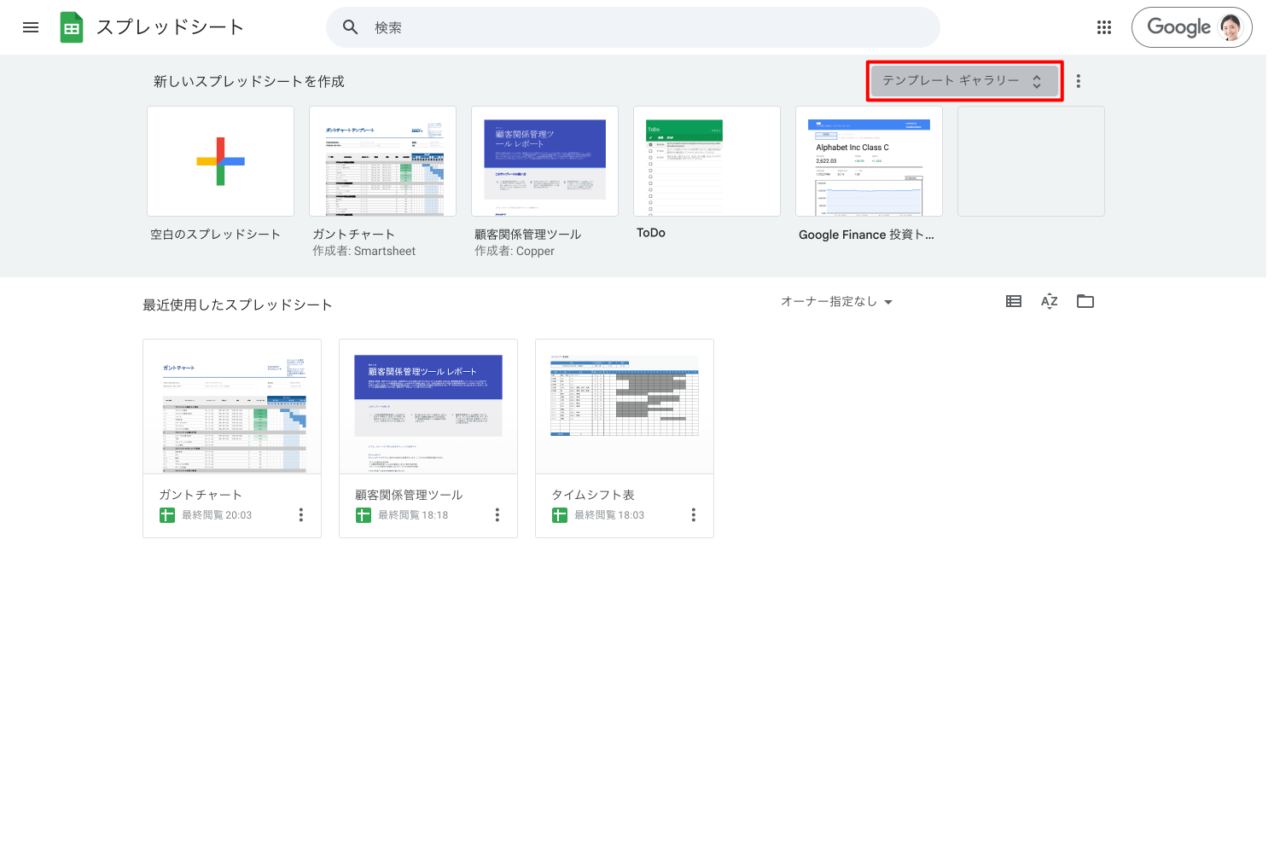Viewport: 1280px width, 853px height.
Task: Open more actions for ガントチャート file
Action: (x=301, y=515)
